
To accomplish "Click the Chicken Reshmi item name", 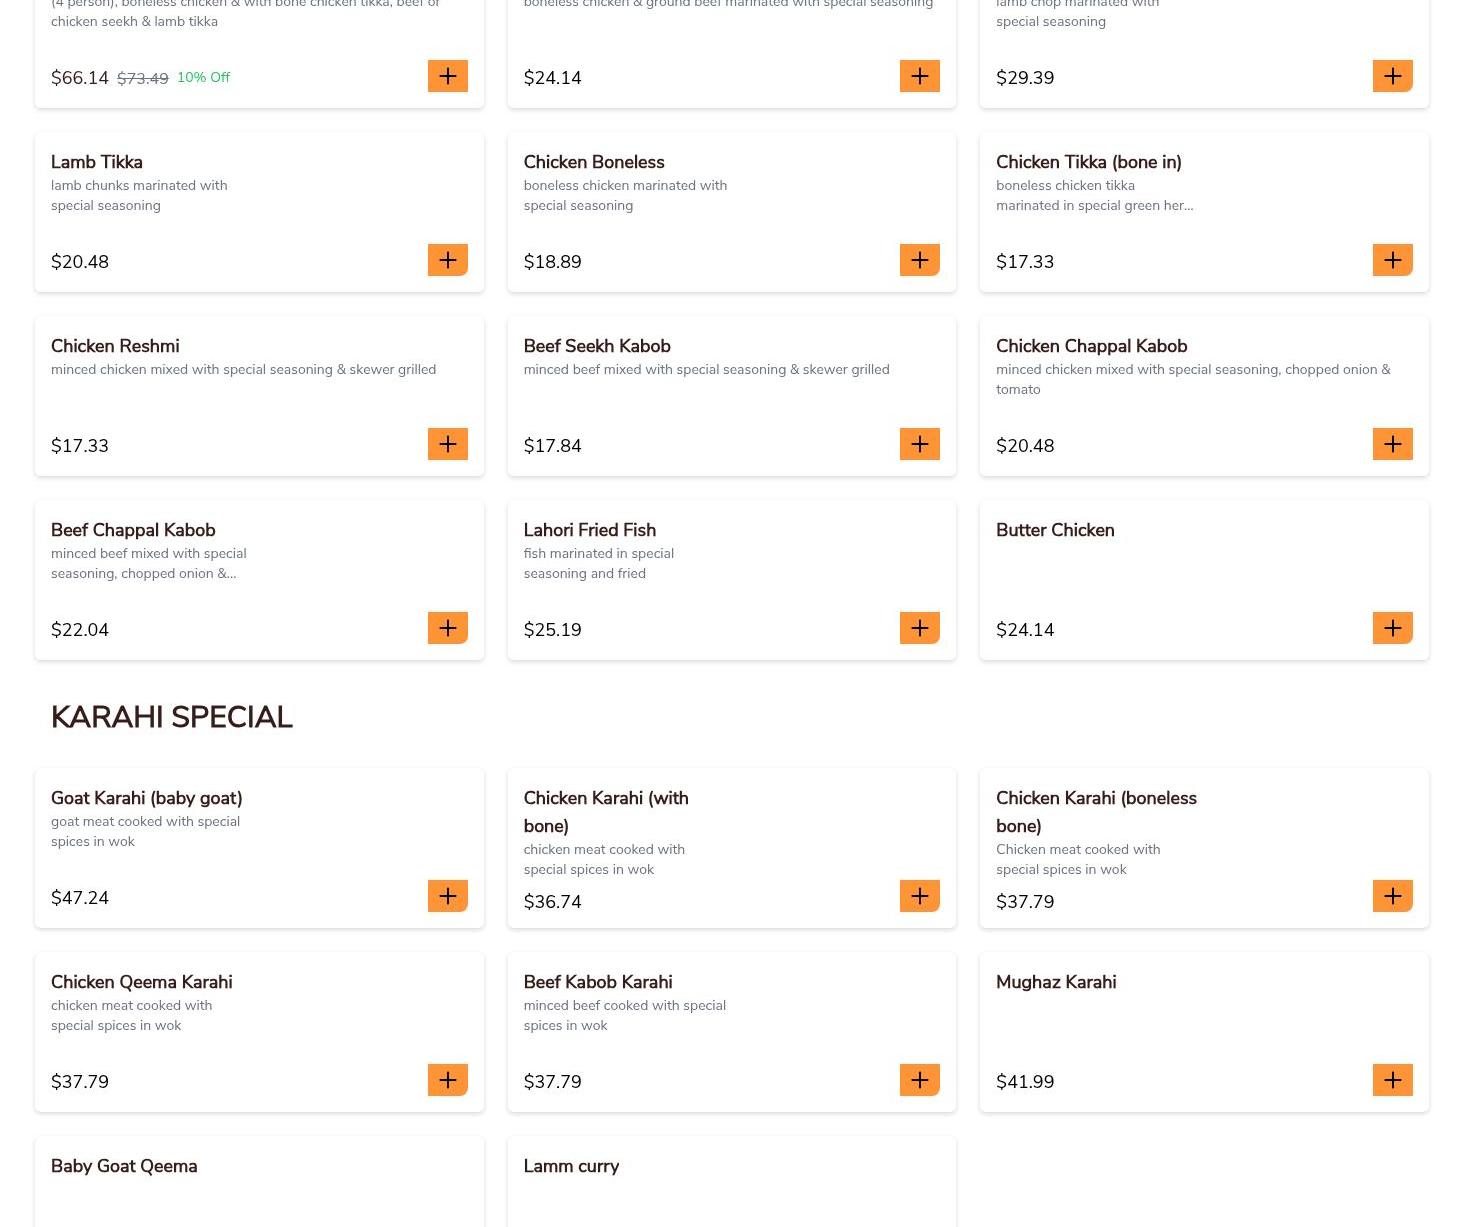I will point(115,346).
